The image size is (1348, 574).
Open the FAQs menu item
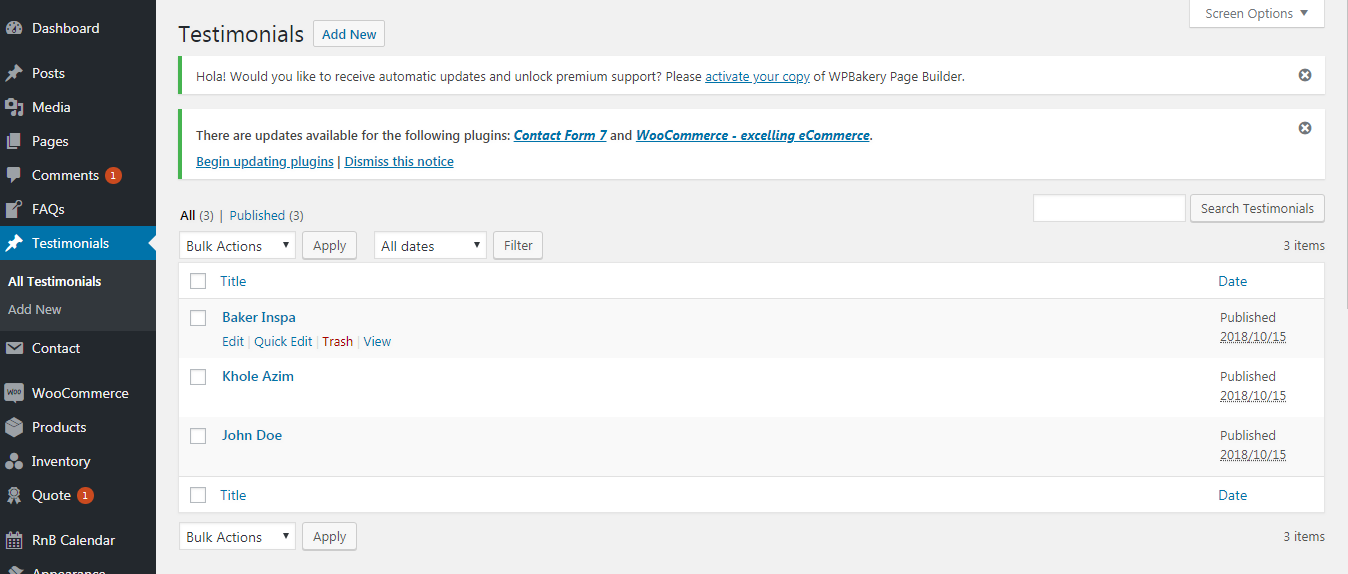tap(48, 209)
